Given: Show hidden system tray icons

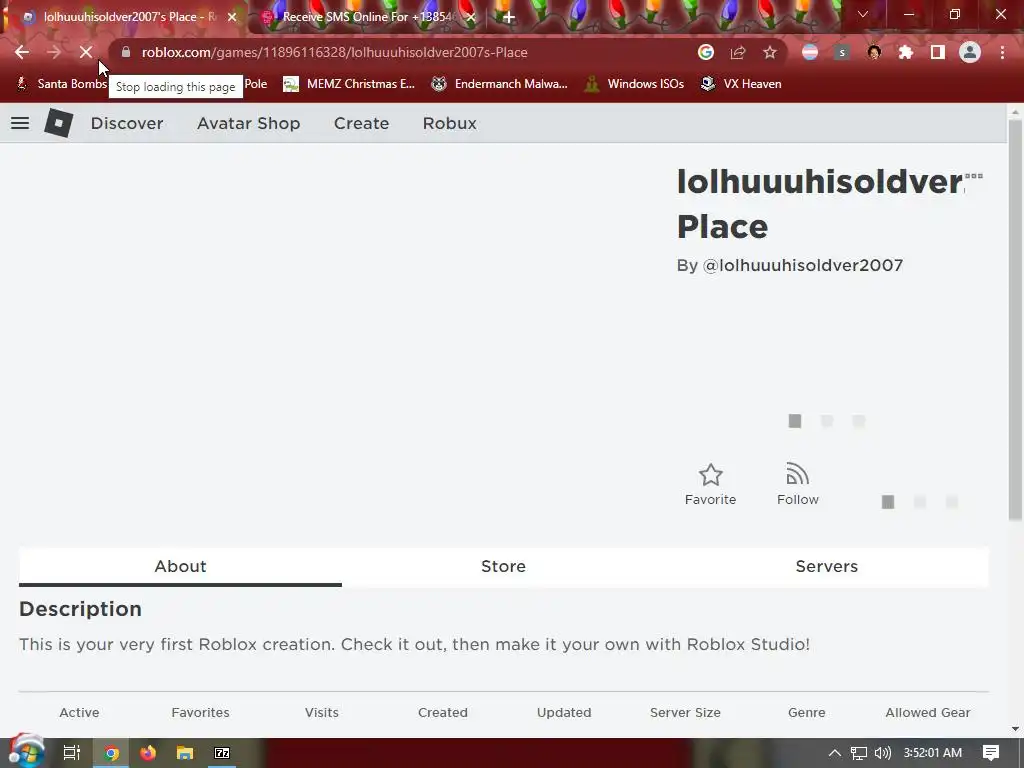Looking at the screenshot, I should 835,753.
